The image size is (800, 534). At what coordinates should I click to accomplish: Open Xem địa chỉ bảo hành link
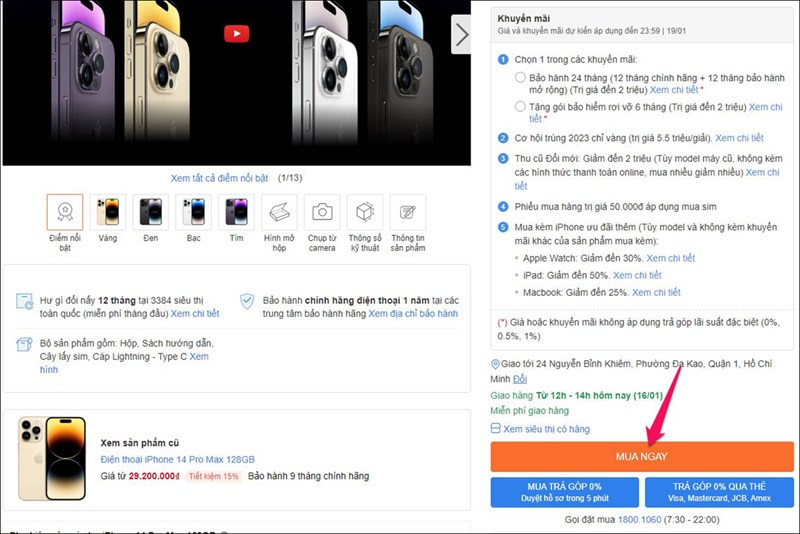[x=413, y=314]
